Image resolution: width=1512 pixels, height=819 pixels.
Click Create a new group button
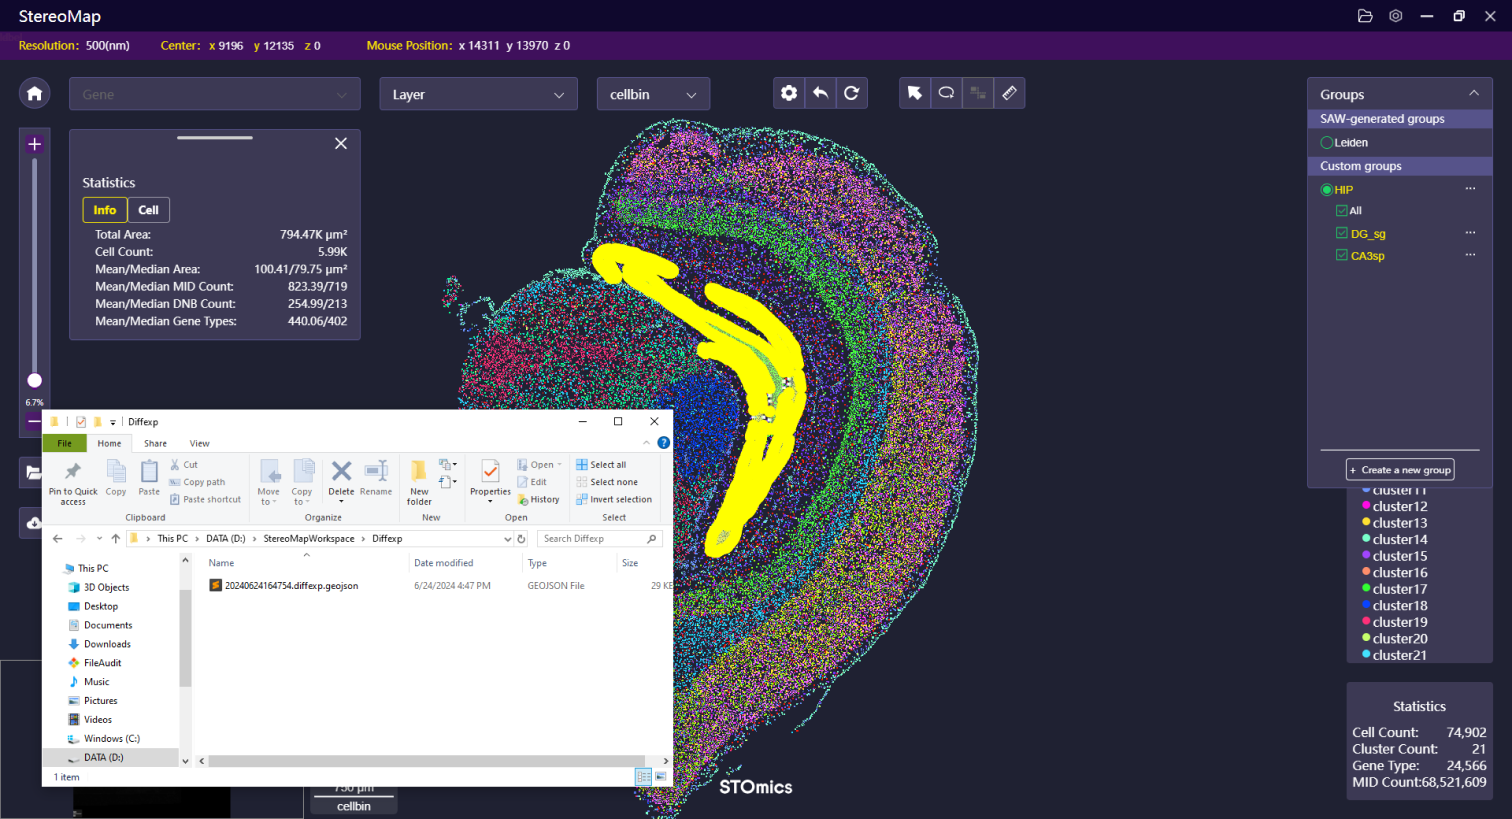pyautogui.click(x=1400, y=470)
